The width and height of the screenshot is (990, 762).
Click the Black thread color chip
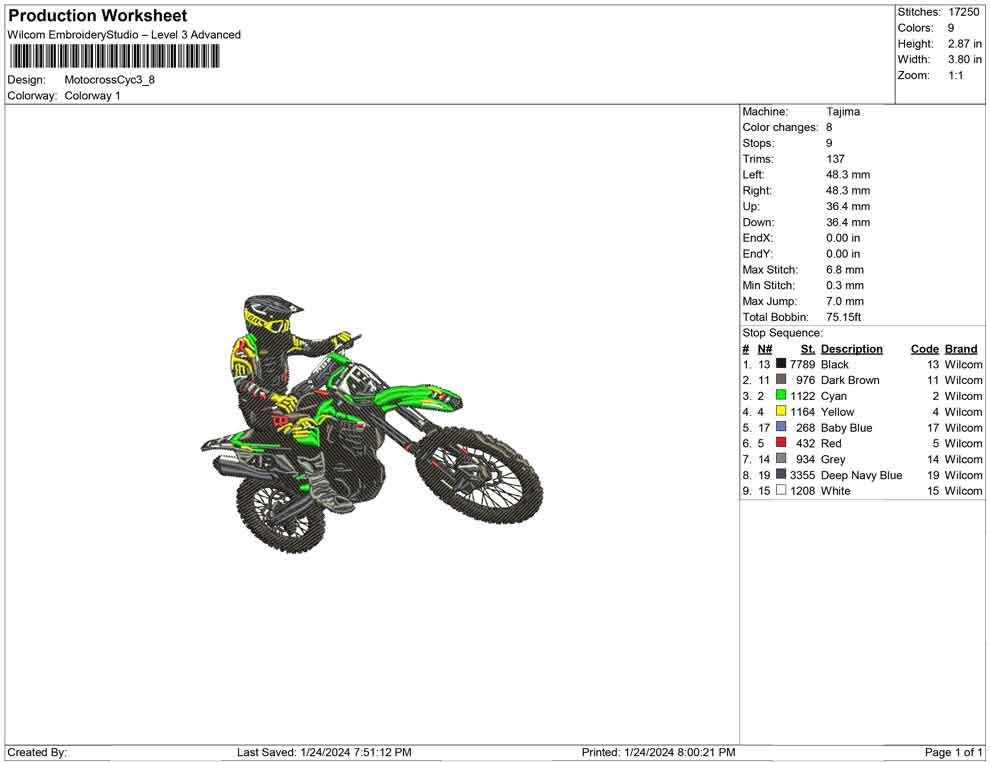[781, 364]
